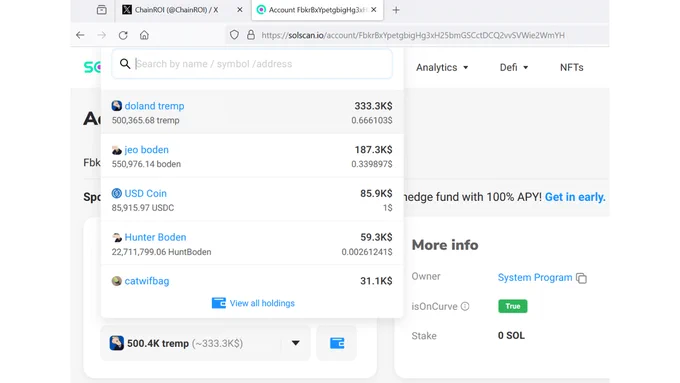Image resolution: width=680 pixels, height=383 pixels.
Task: Click the isOnCurve info icon
Action: [x=465, y=306]
